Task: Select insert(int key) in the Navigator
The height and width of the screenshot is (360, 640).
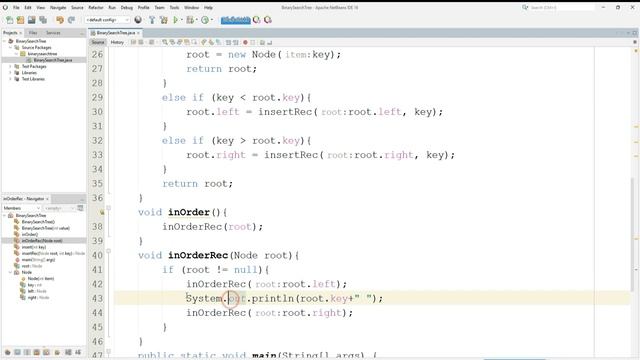Action: [x=33, y=247]
